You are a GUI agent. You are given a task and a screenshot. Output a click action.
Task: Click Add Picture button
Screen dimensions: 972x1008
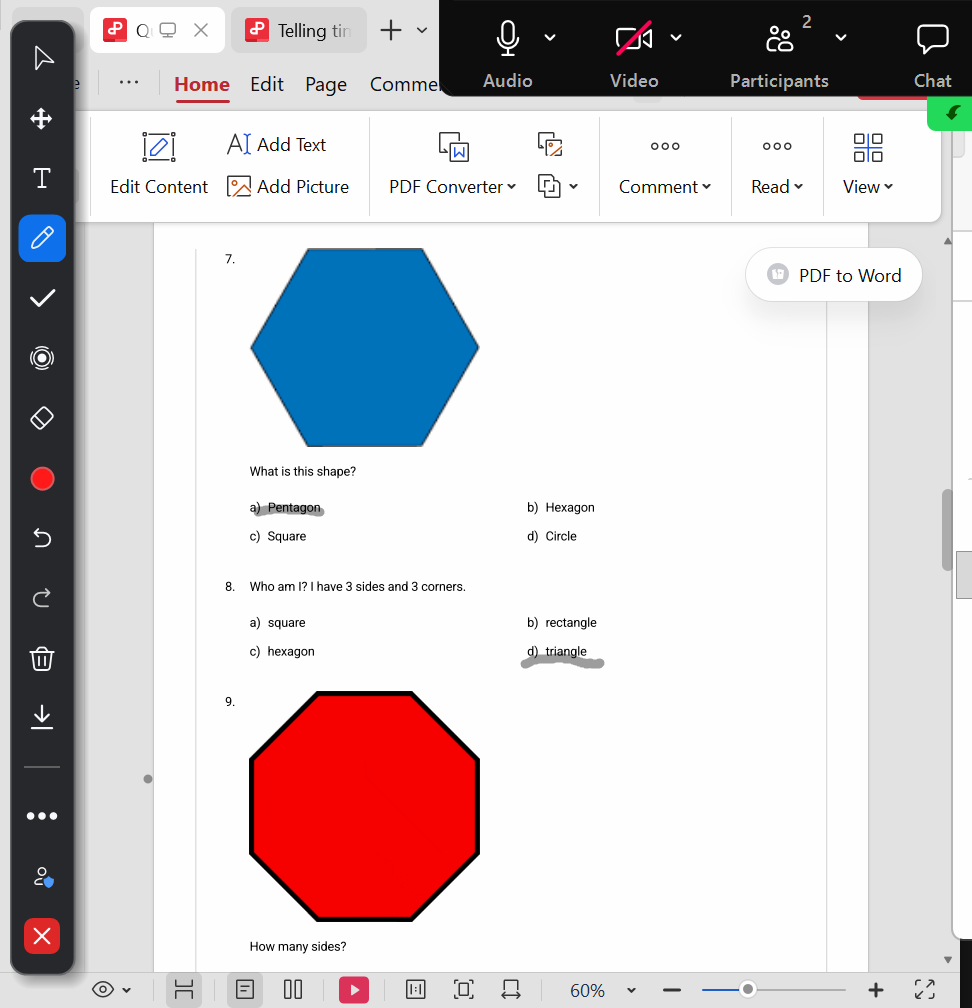coord(288,186)
